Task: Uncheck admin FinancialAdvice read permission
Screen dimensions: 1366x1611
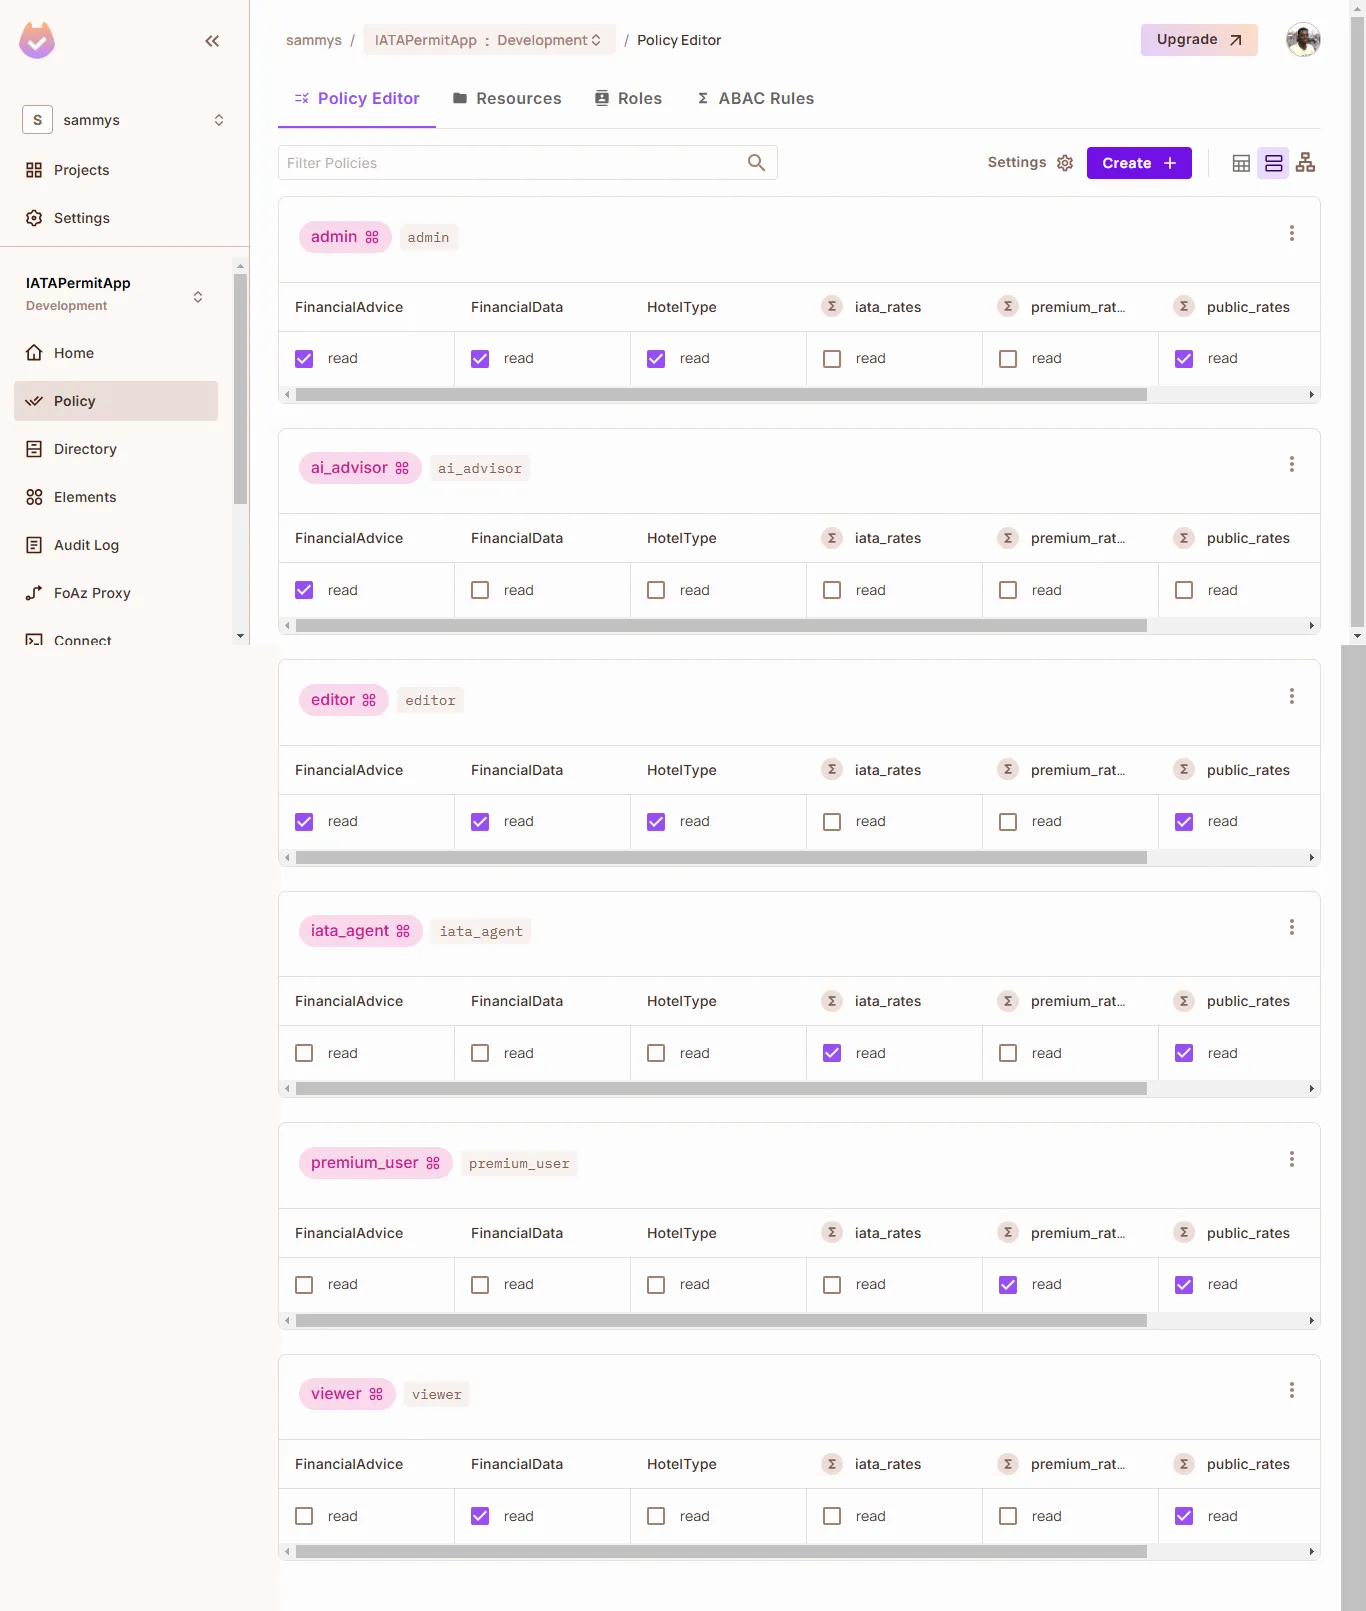Action: pyautogui.click(x=304, y=359)
